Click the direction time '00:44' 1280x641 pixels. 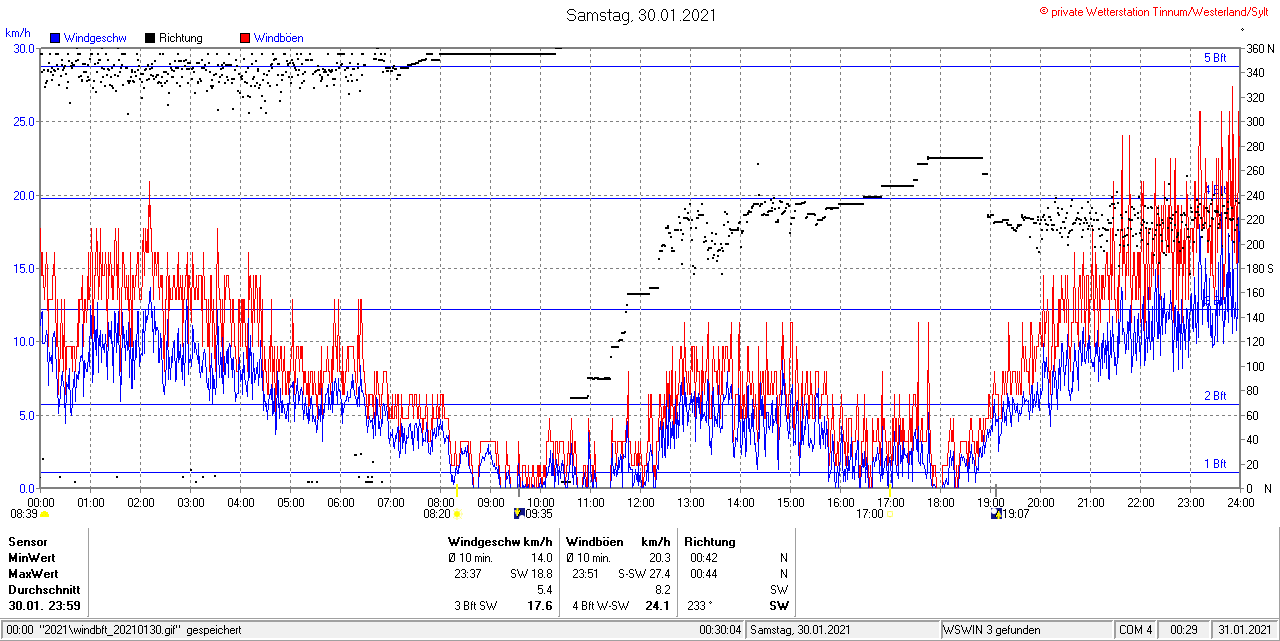pyautogui.click(x=704, y=574)
